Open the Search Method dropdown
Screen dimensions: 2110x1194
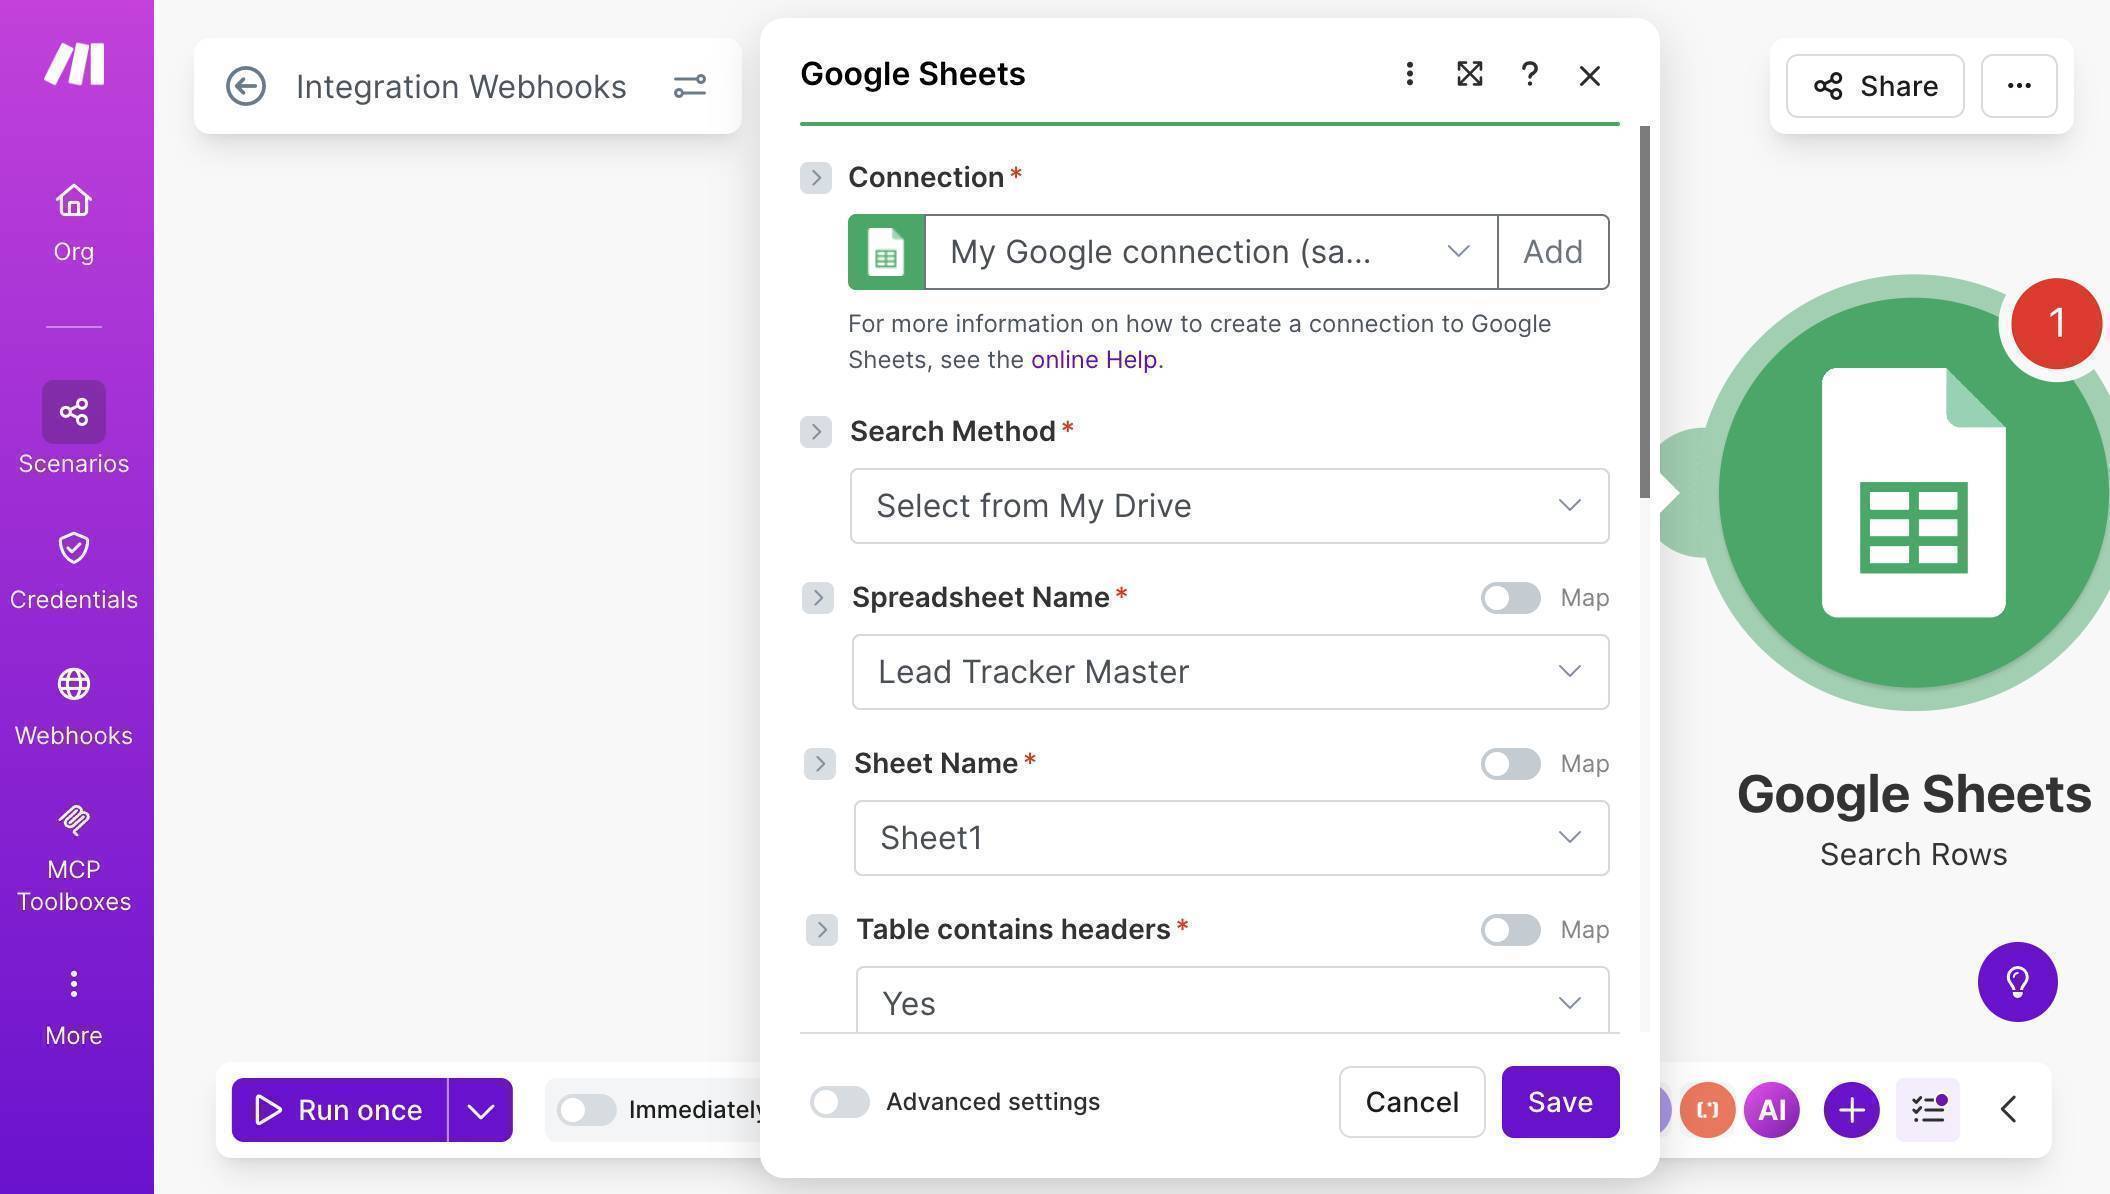[x=1229, y=506]
